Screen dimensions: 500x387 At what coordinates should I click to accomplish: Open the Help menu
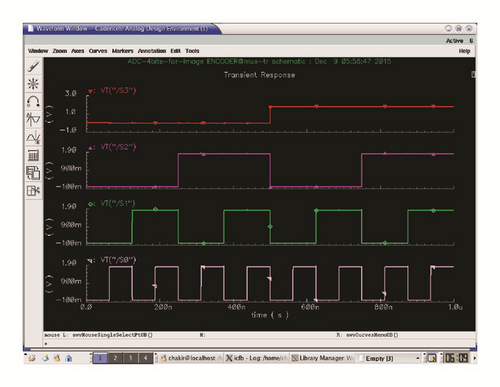click(464, 51)
